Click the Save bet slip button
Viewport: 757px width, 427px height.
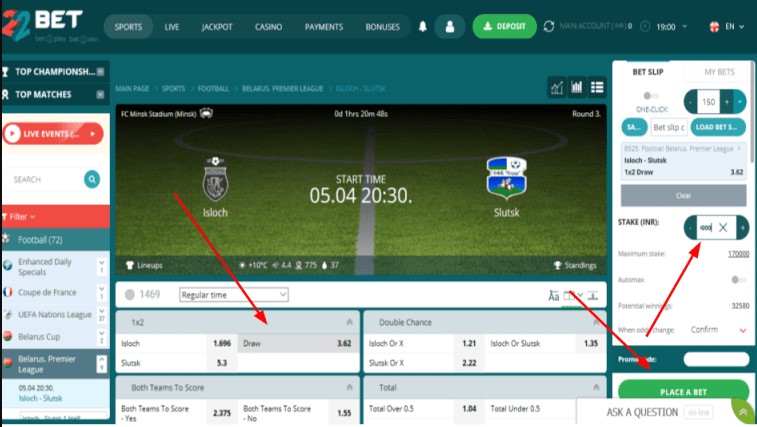[634, 127]
